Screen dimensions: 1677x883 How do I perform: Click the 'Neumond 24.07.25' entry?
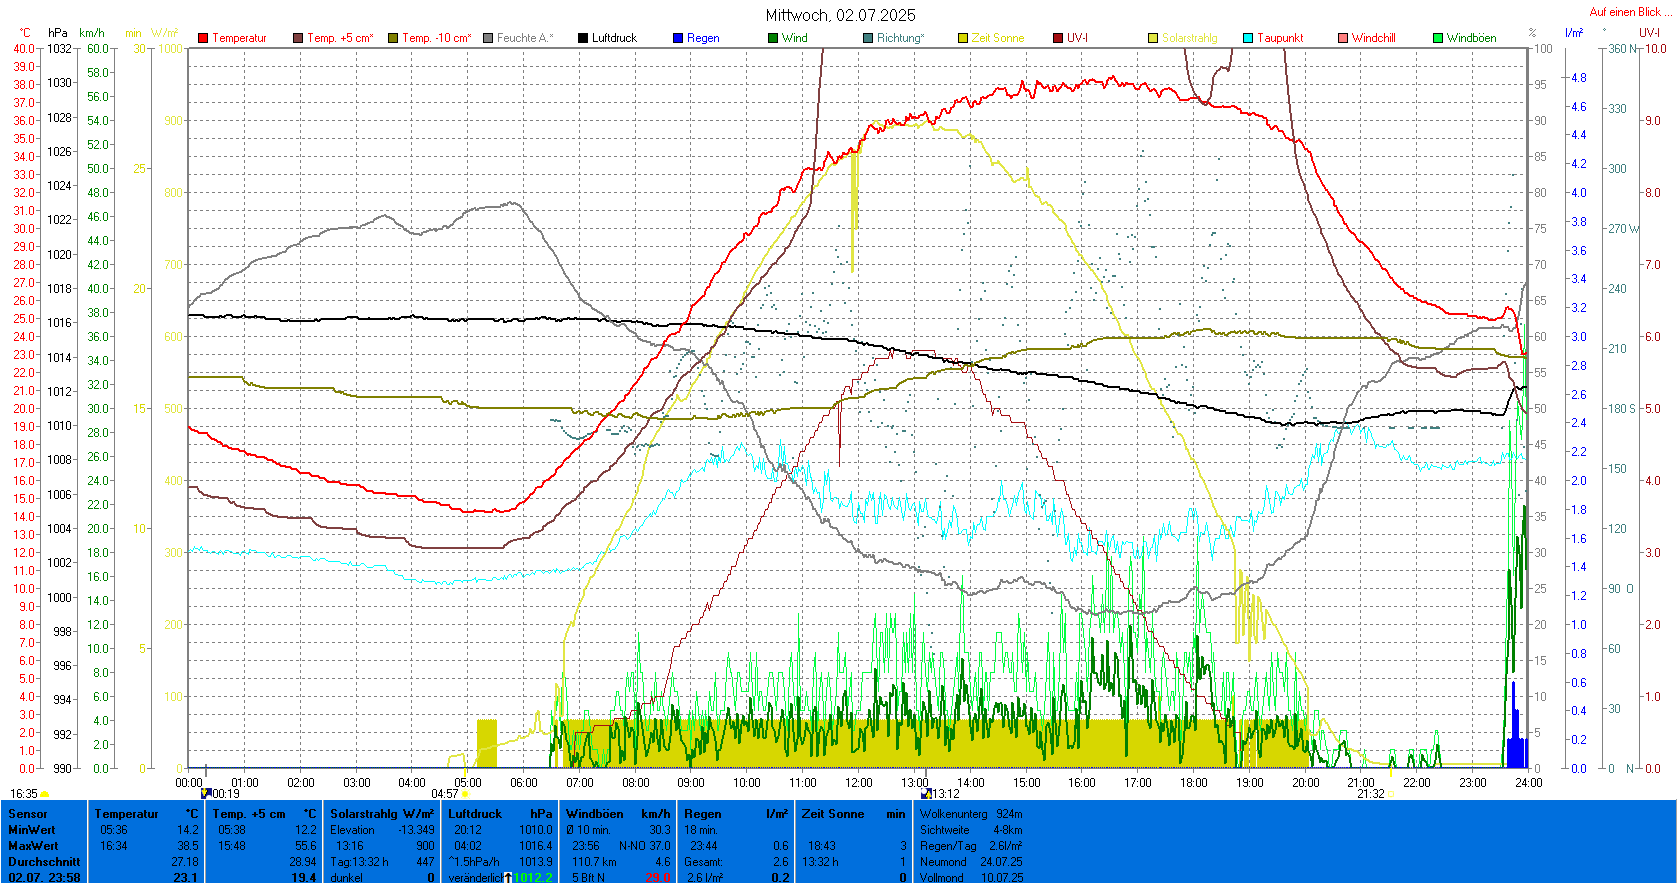point(971,862)
